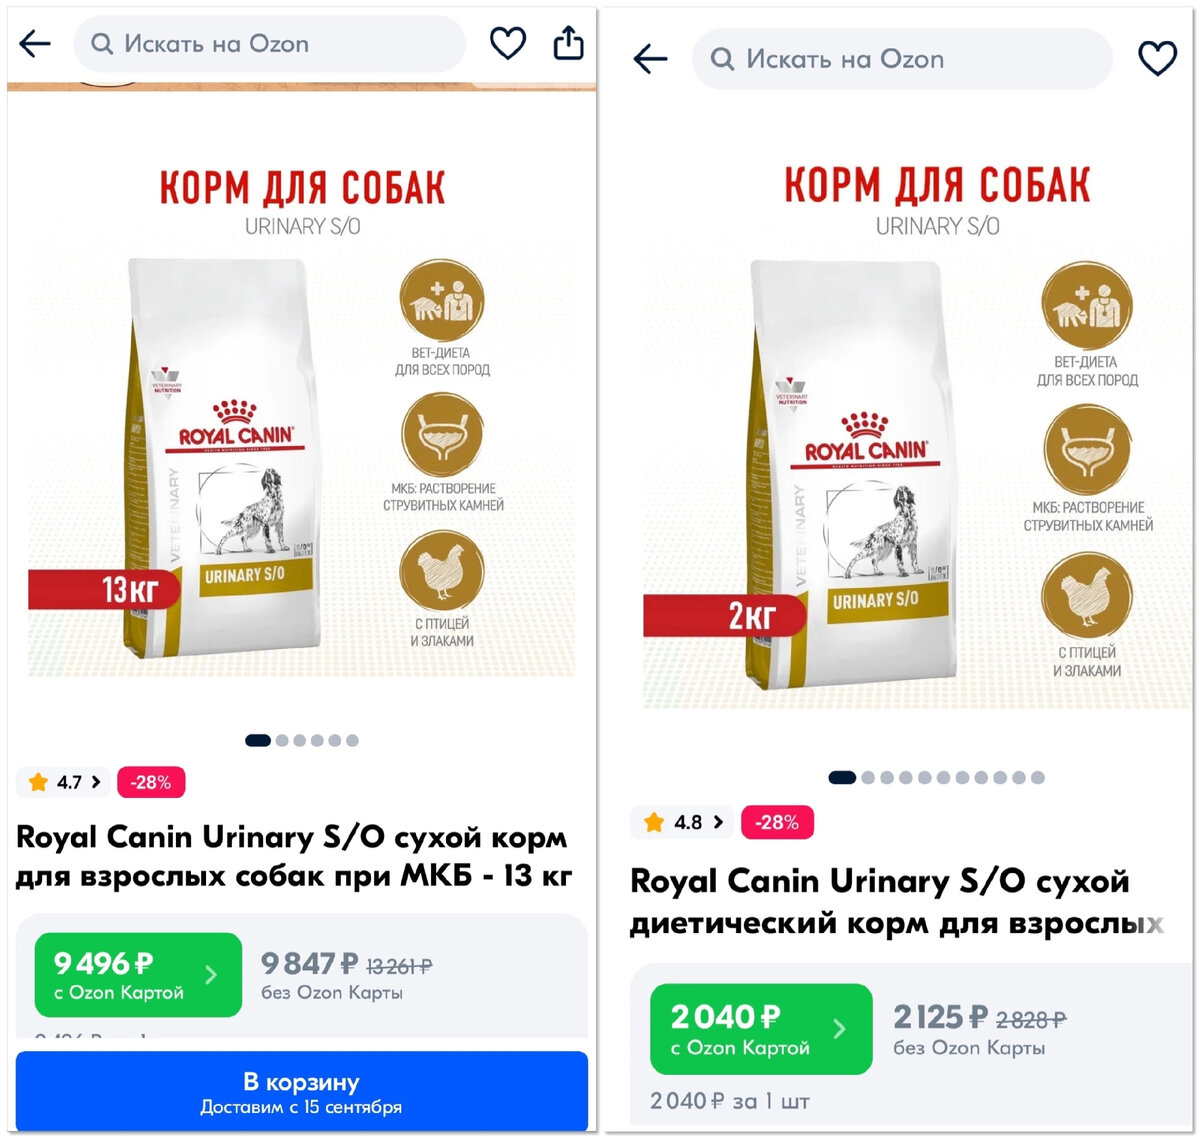Expand 9 496 ₽ Ozon Card price chevron
The height and width of the screenshot is (1139, 1200).
[x=211, y=975]
